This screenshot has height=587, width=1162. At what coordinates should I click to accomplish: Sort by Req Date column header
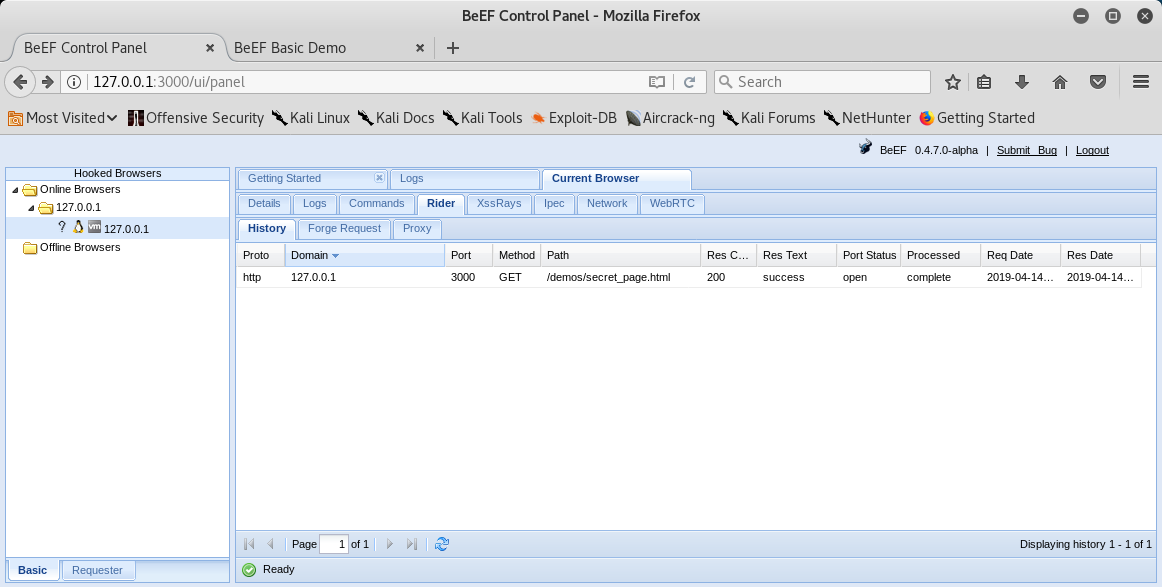pyautogui.click(x=1020, y=256)
